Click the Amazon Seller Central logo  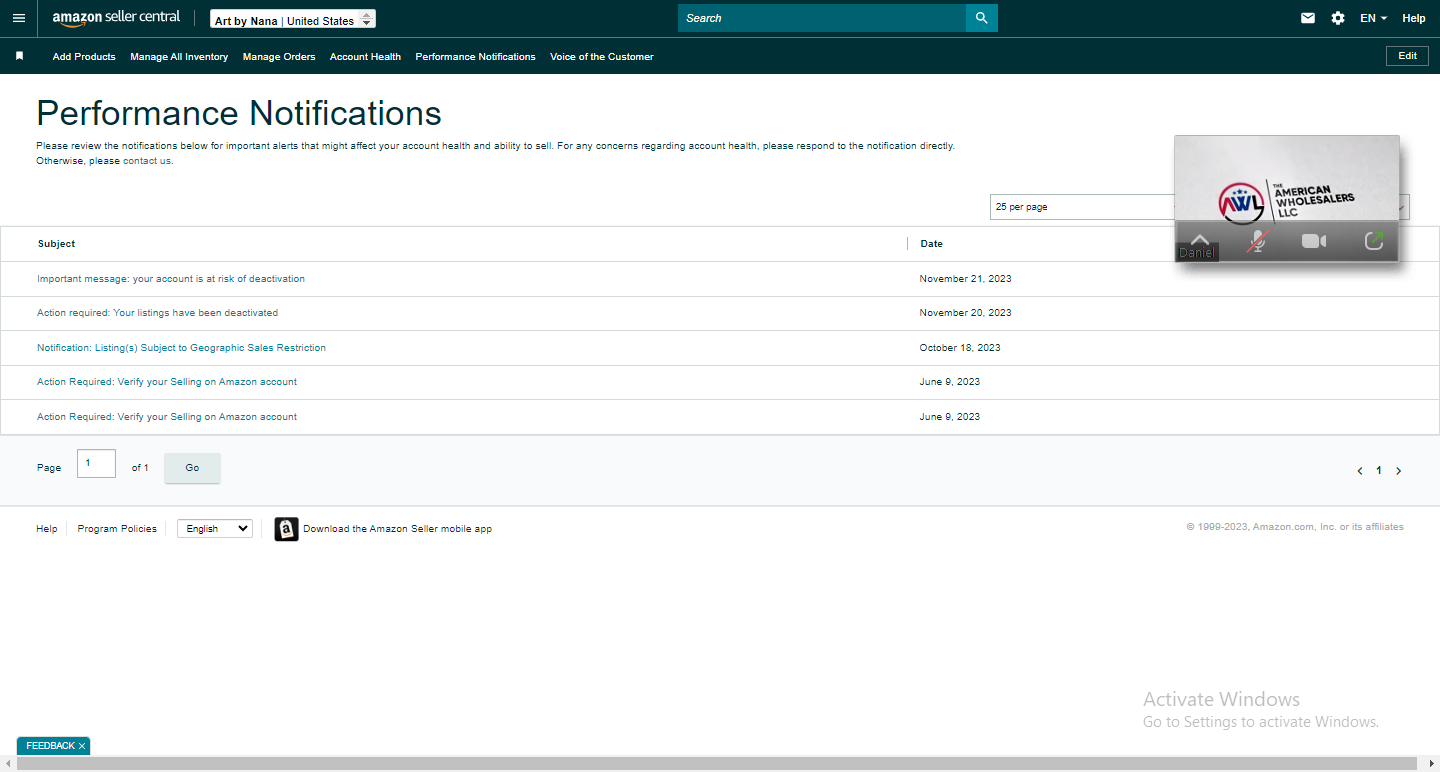117,18
